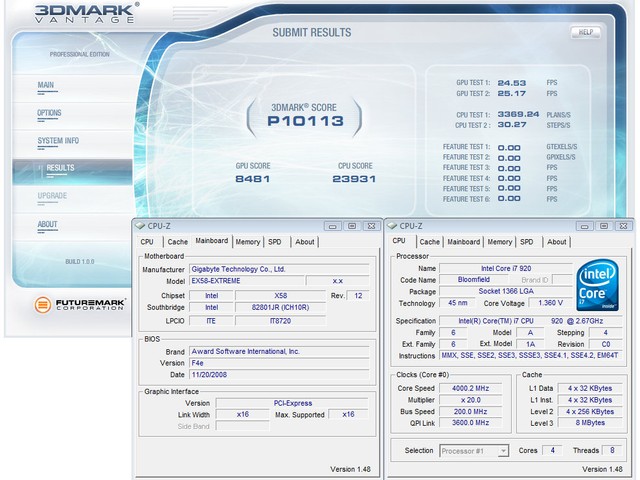Click the Threads value 8

[x=612, y=451]
